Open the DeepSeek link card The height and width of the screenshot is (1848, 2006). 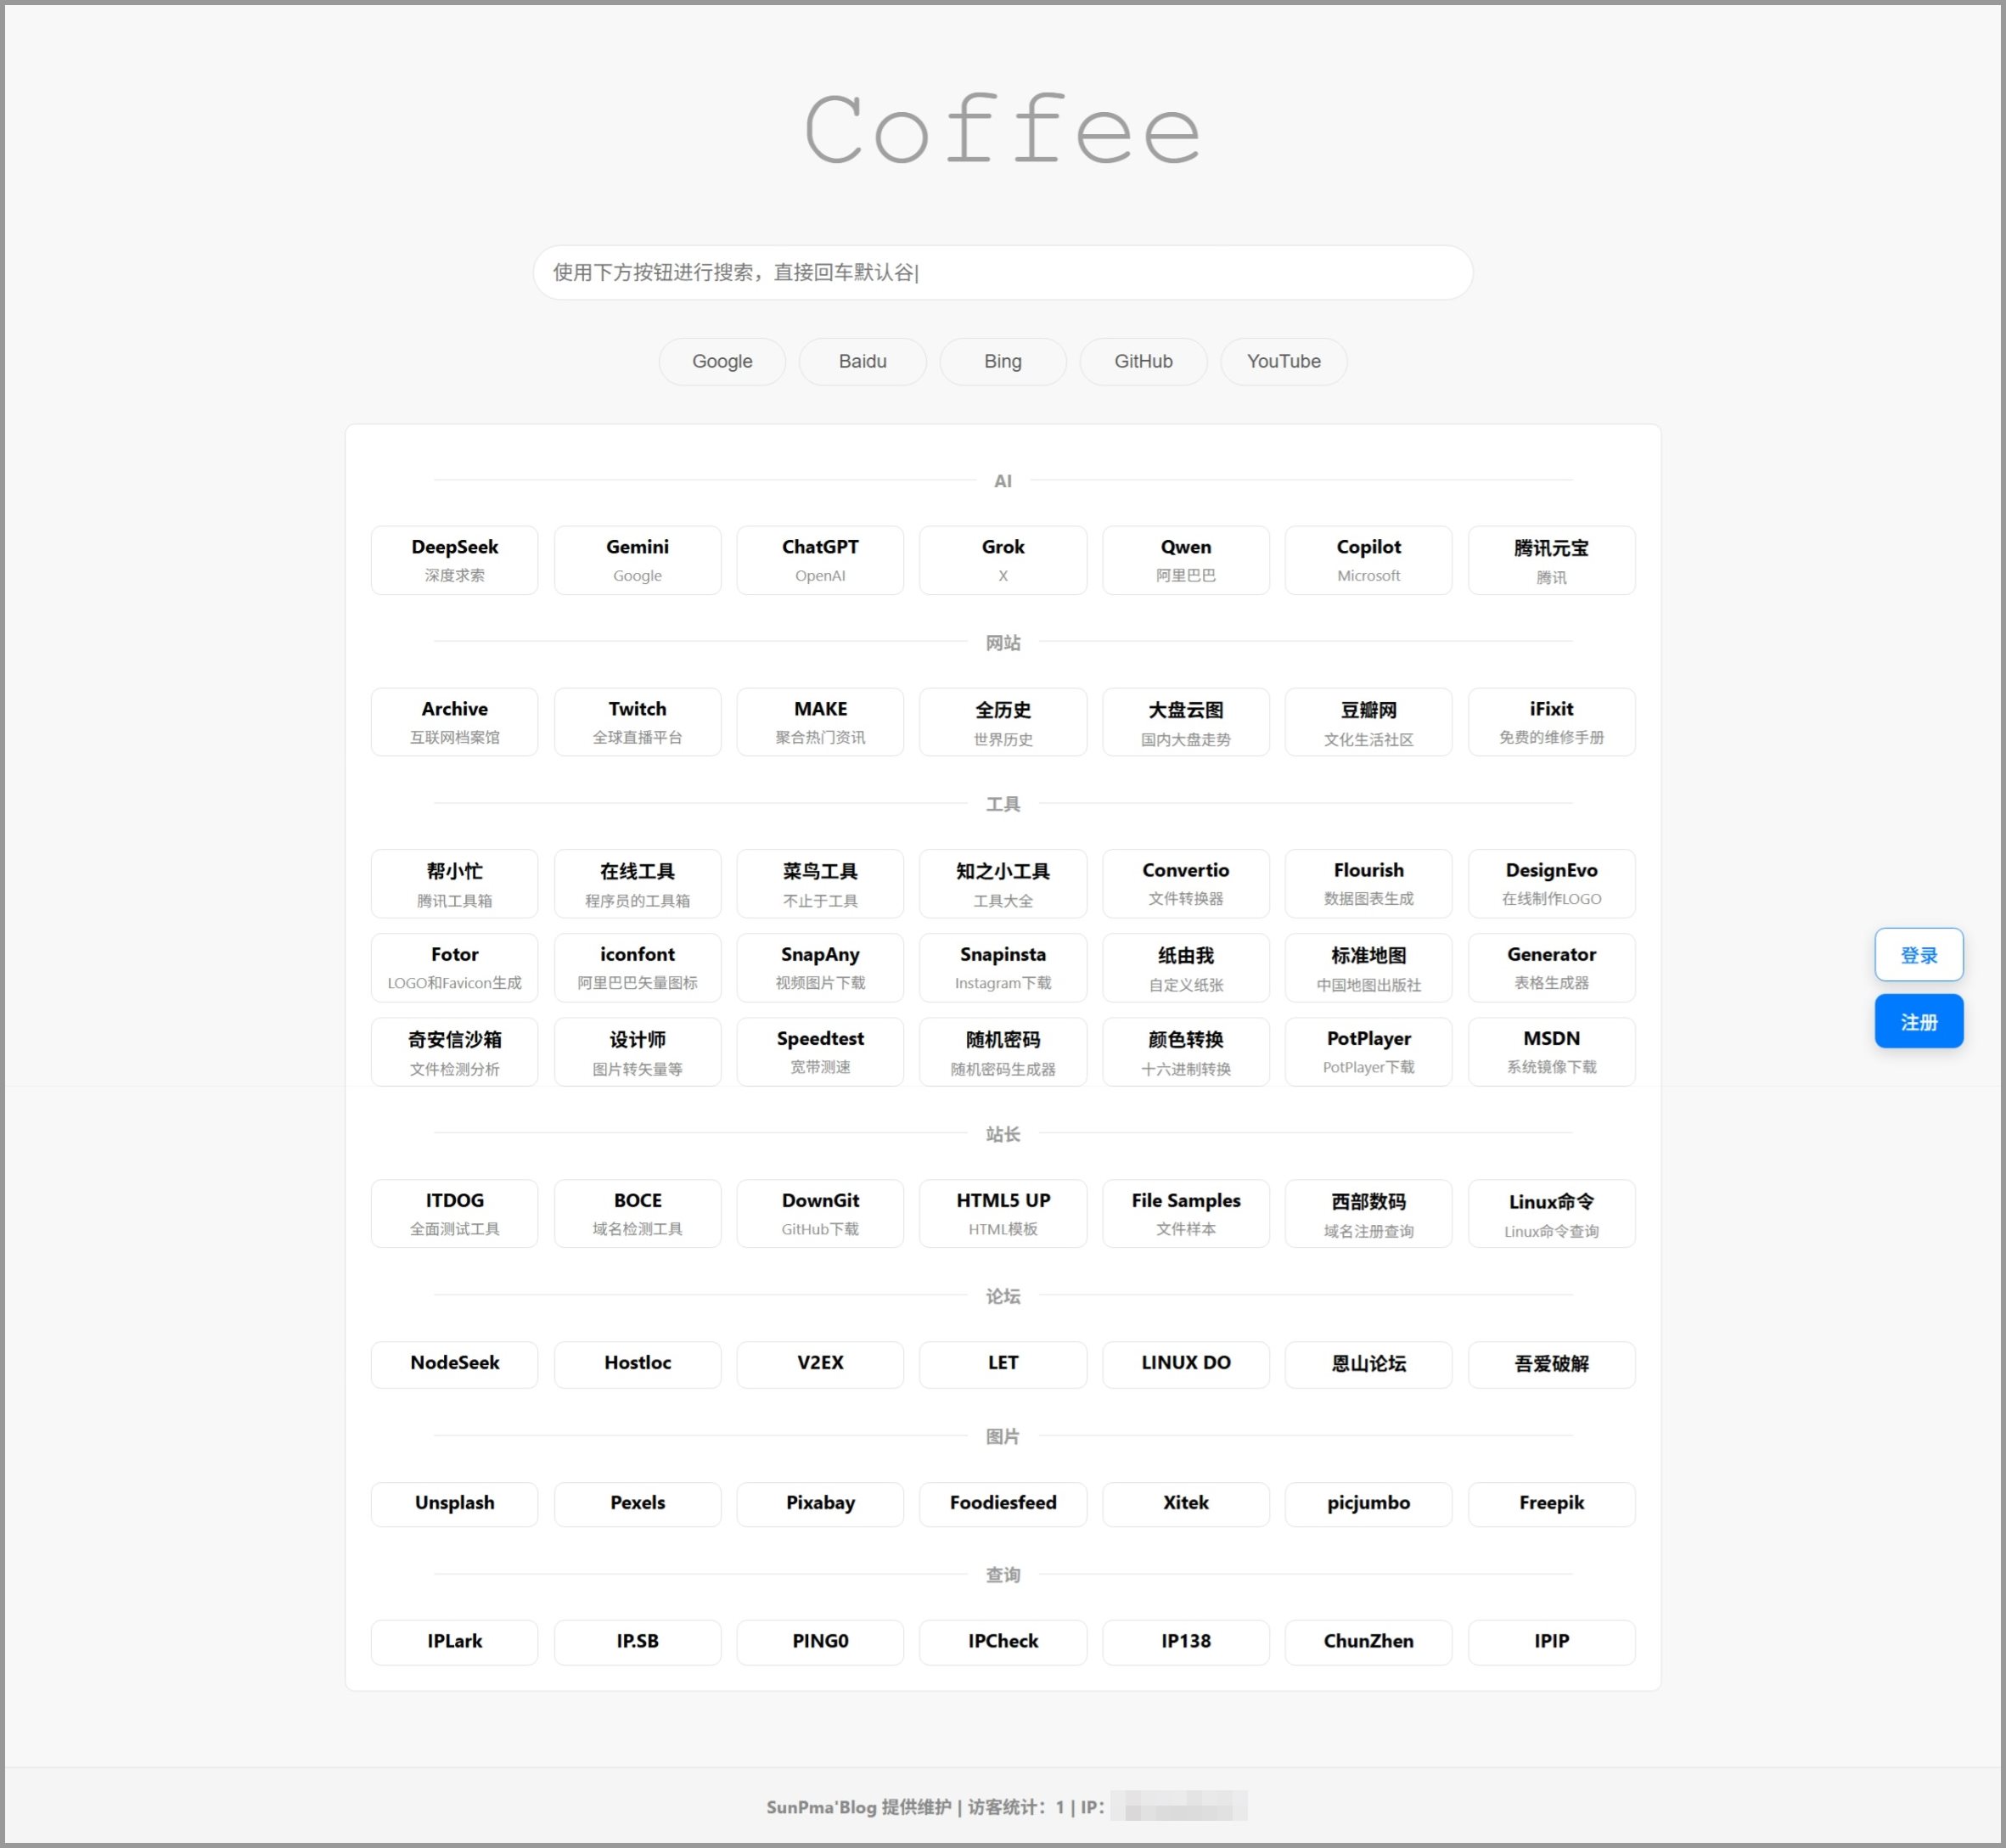[454, 560]
